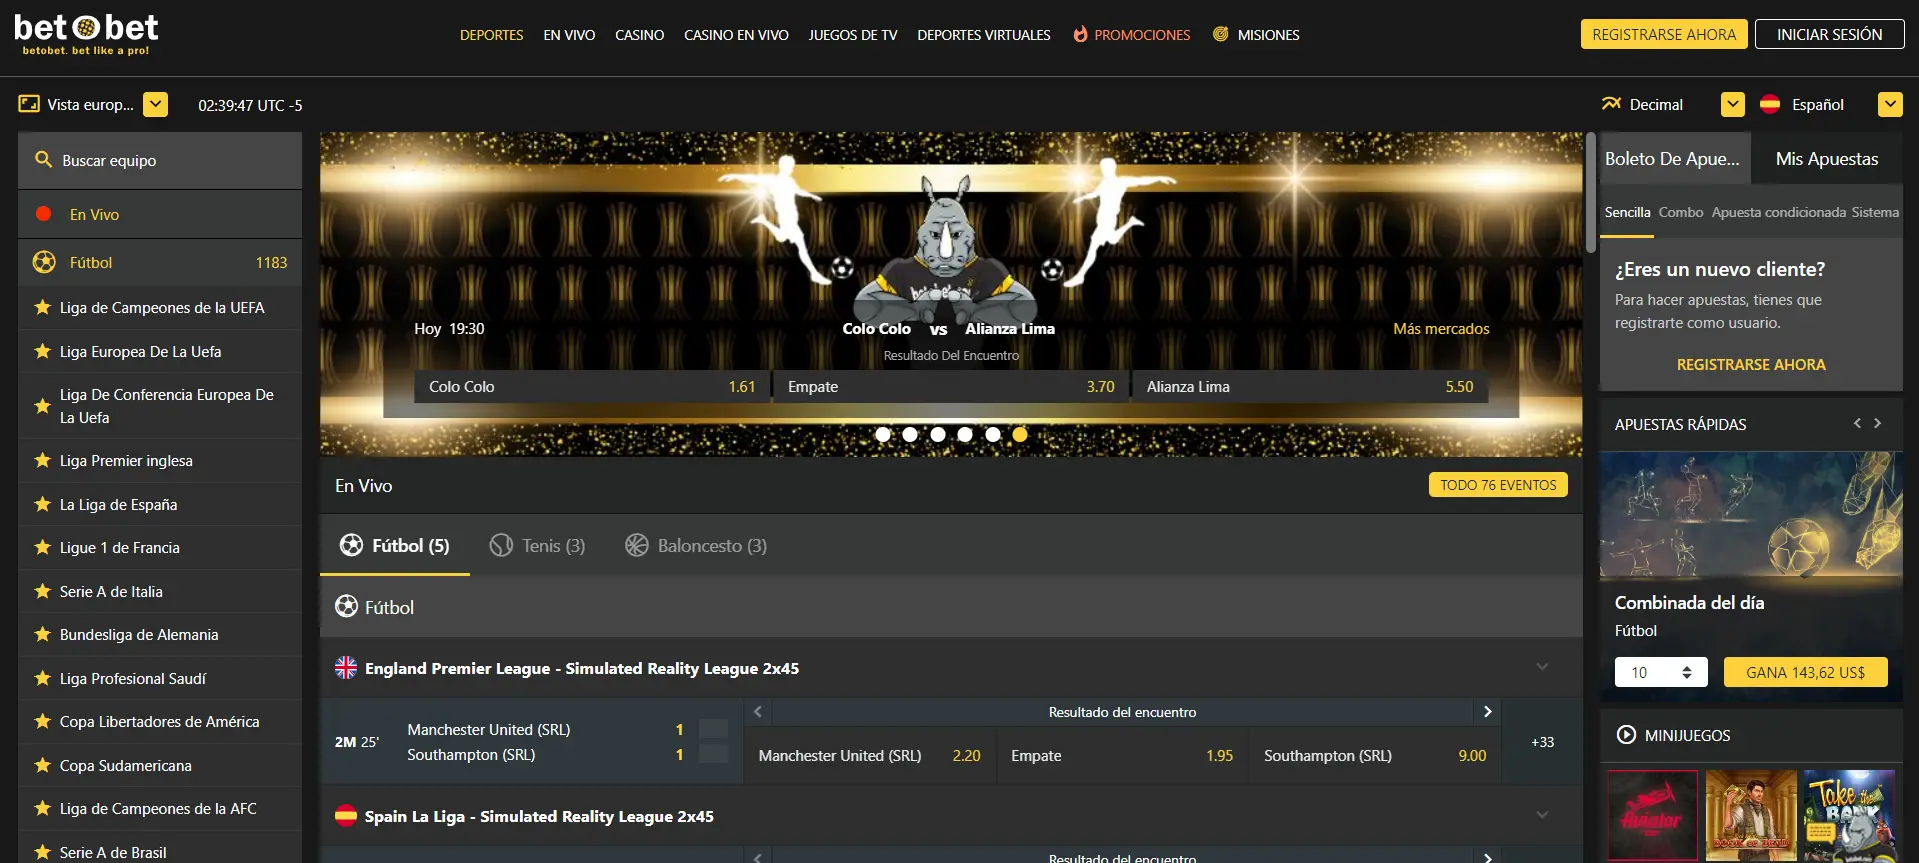Image resolution: width=1919 pixels, height=863 pixels.
Task: Click star beside Serie A de Italia
Action: click(42, 591)
